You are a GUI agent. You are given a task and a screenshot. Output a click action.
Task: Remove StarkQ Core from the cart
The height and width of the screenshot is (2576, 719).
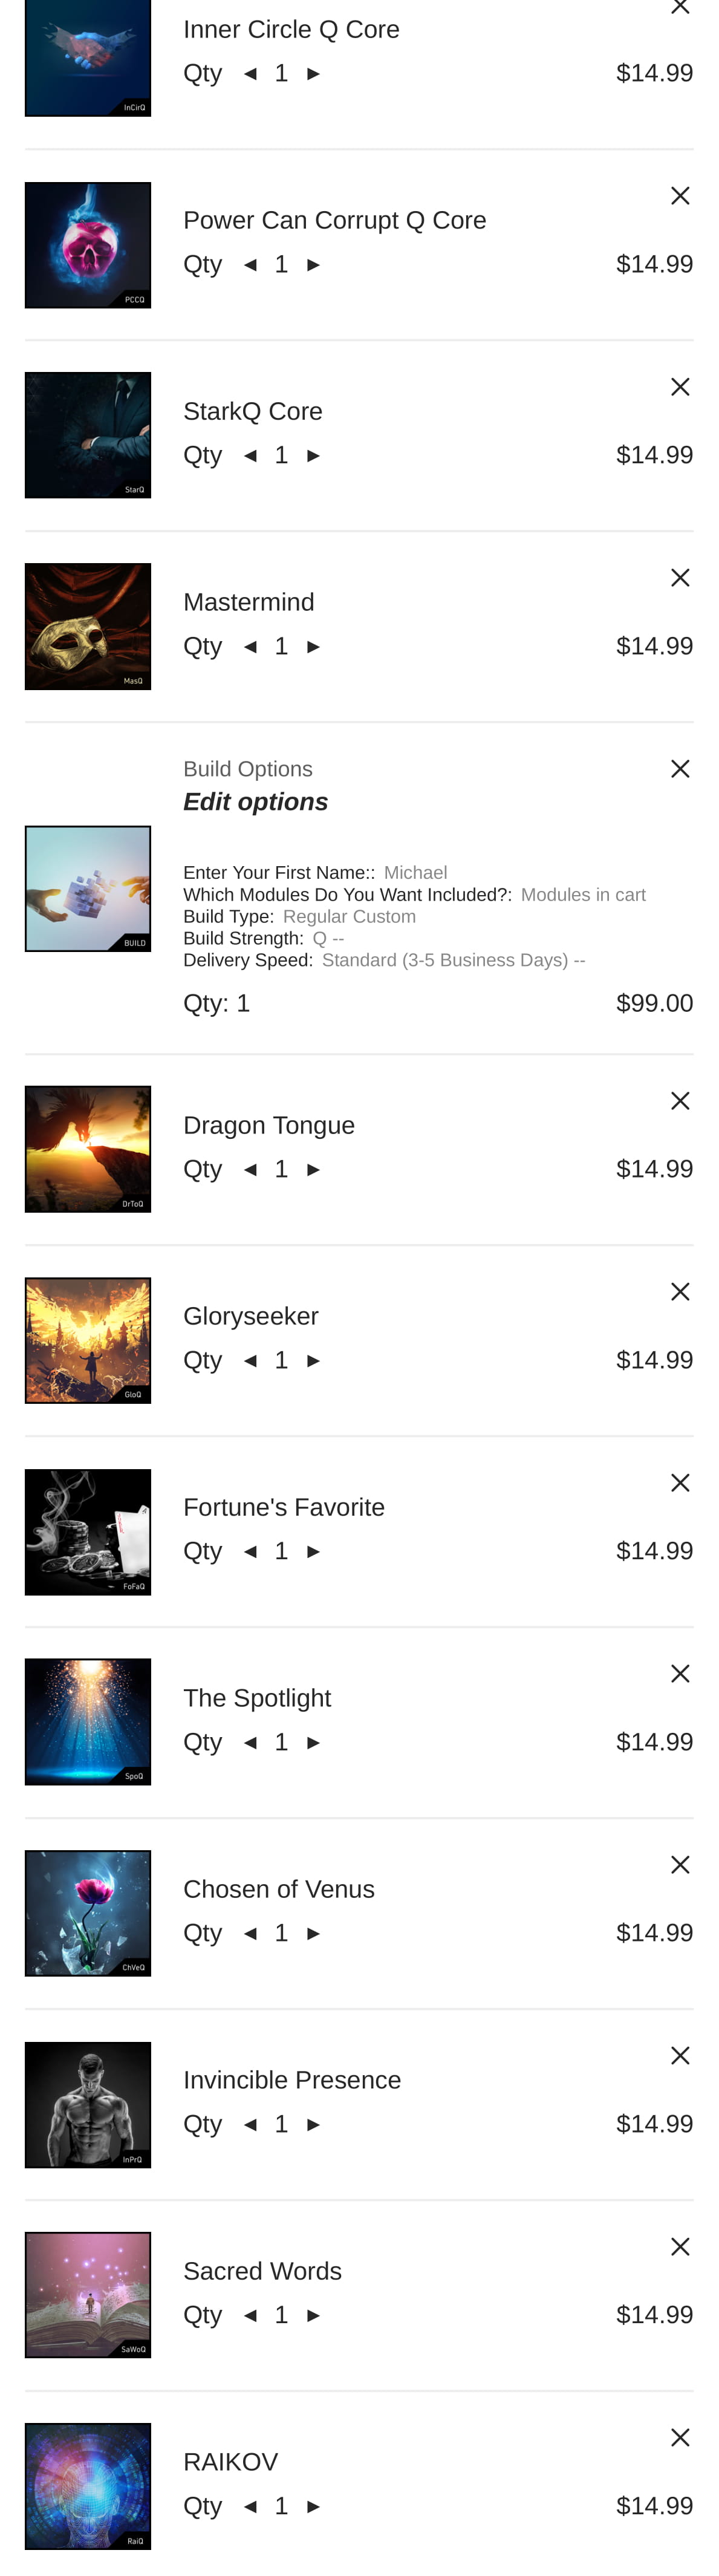pos(680,387)
